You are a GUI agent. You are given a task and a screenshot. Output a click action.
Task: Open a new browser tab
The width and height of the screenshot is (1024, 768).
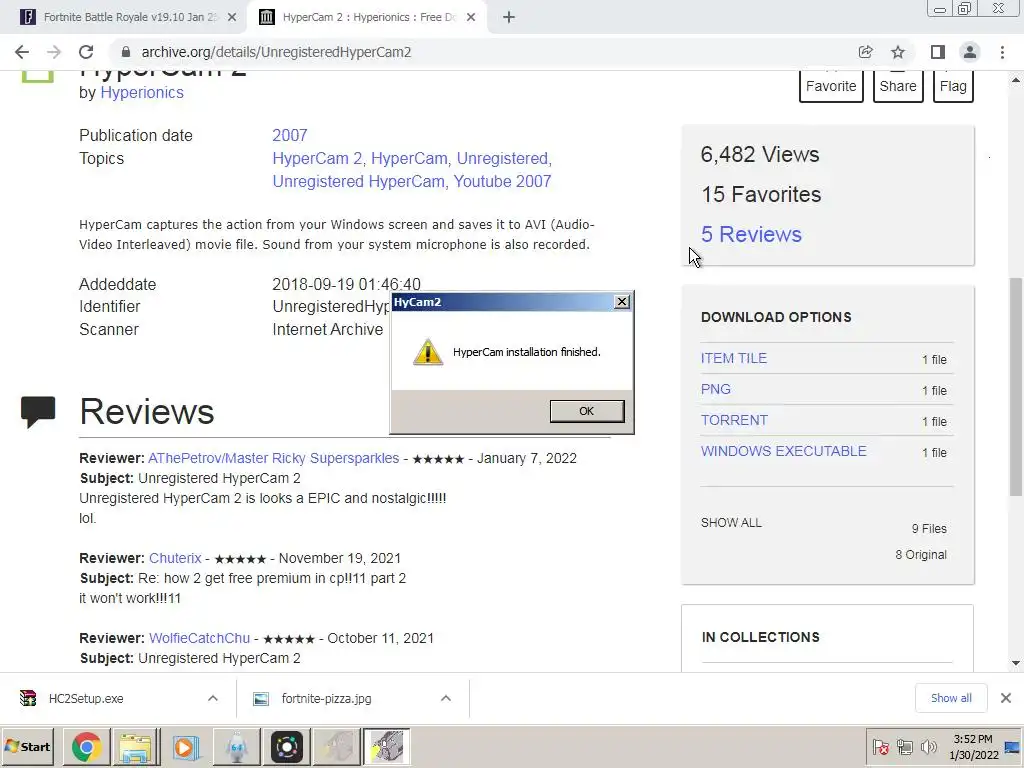click(x=509, y=18)
